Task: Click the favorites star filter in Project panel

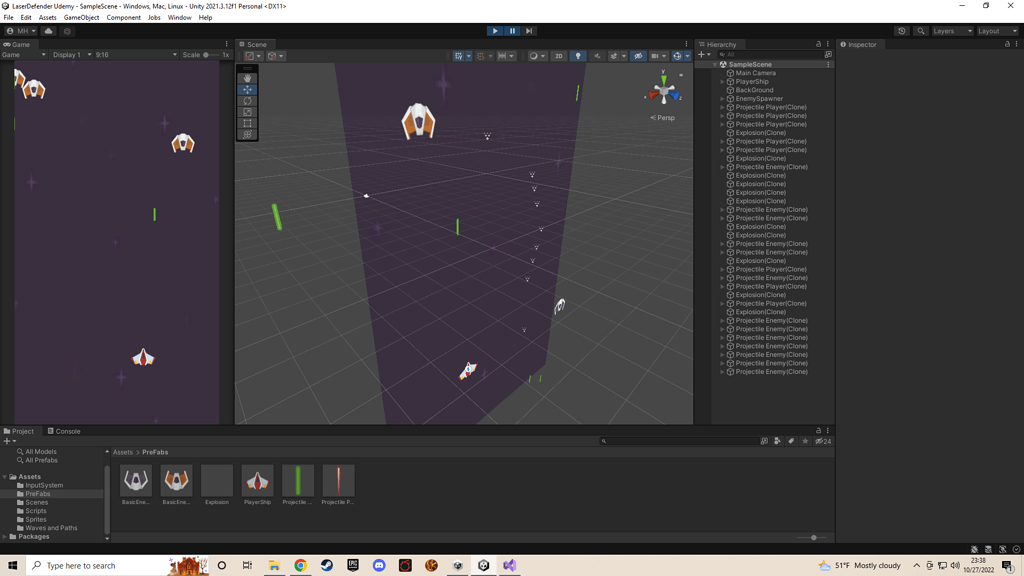Action: pos(805,441)
